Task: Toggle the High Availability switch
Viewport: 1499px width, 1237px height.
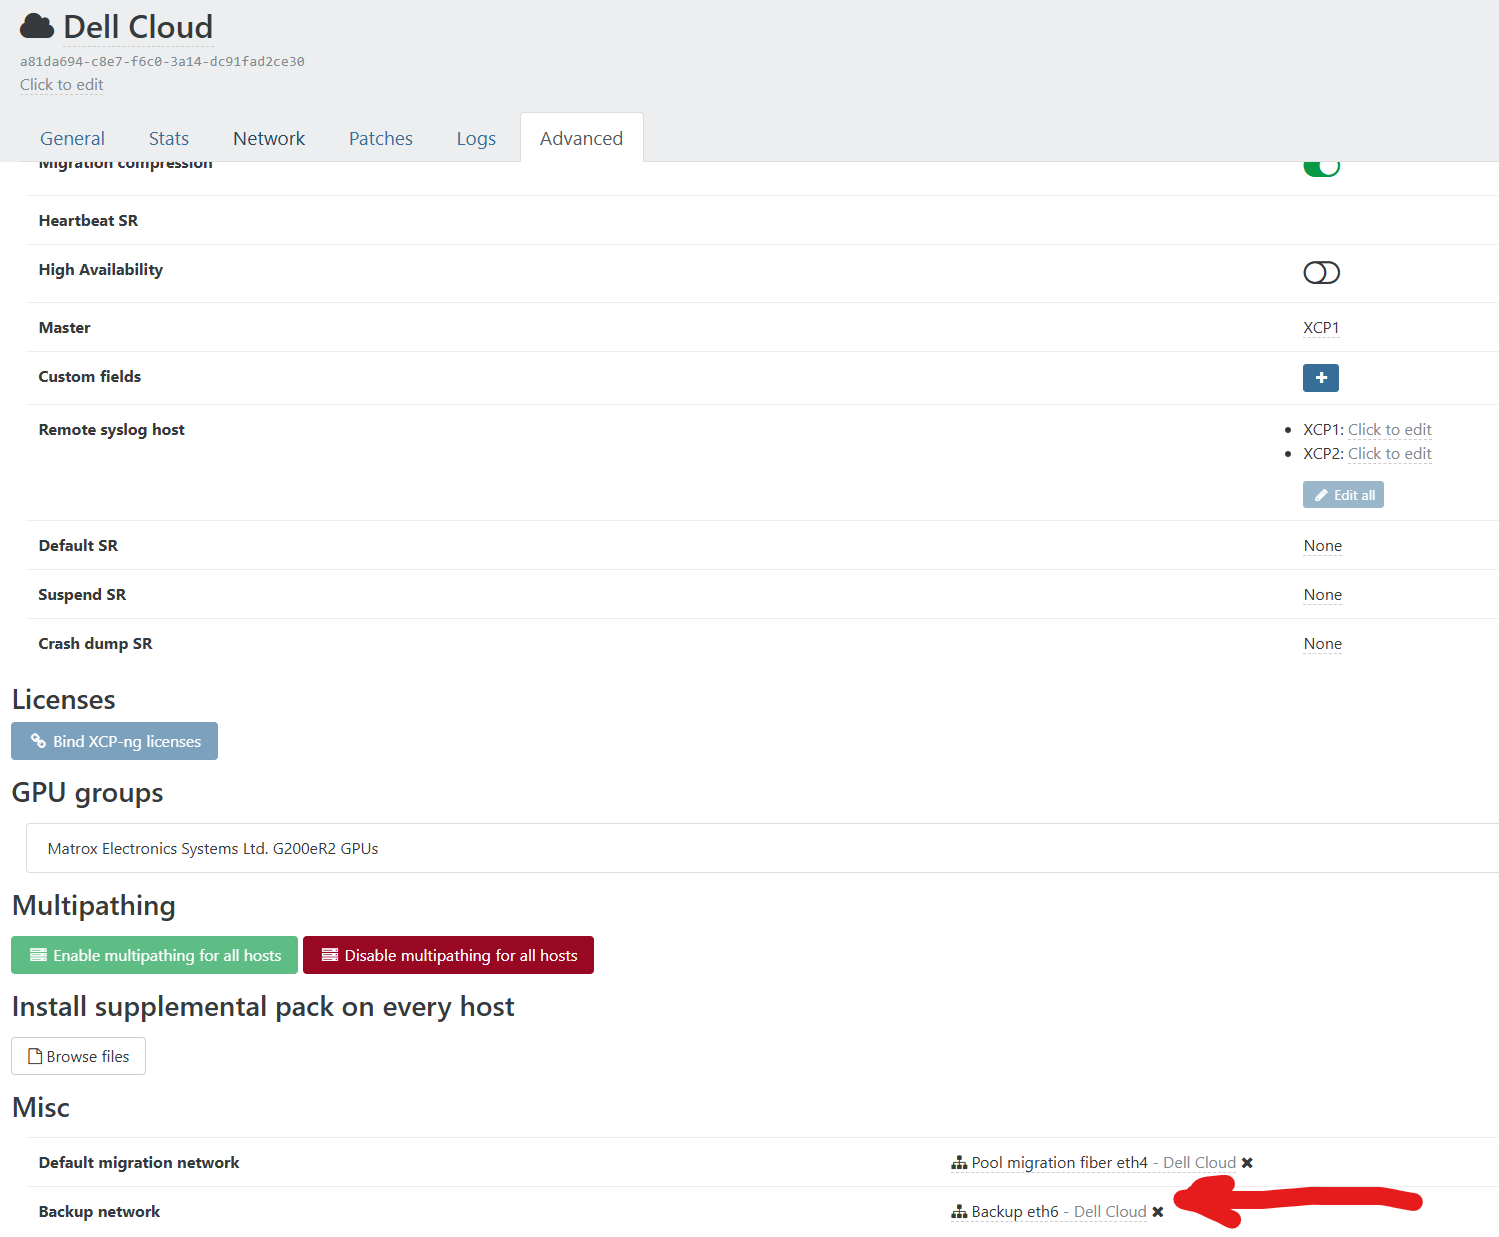Action: 1320,273
